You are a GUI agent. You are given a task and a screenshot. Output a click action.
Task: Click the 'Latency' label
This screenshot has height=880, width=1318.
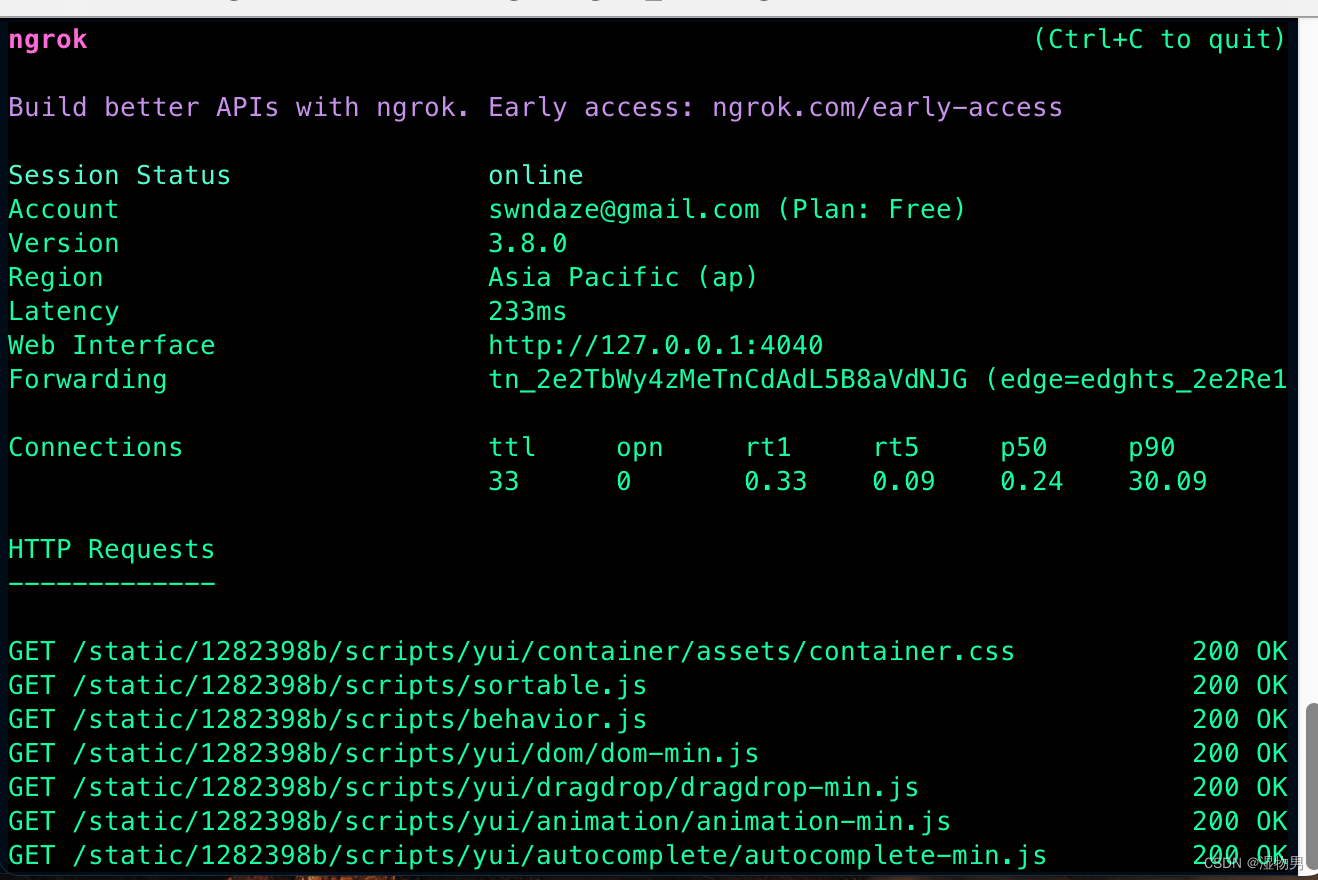64,311
